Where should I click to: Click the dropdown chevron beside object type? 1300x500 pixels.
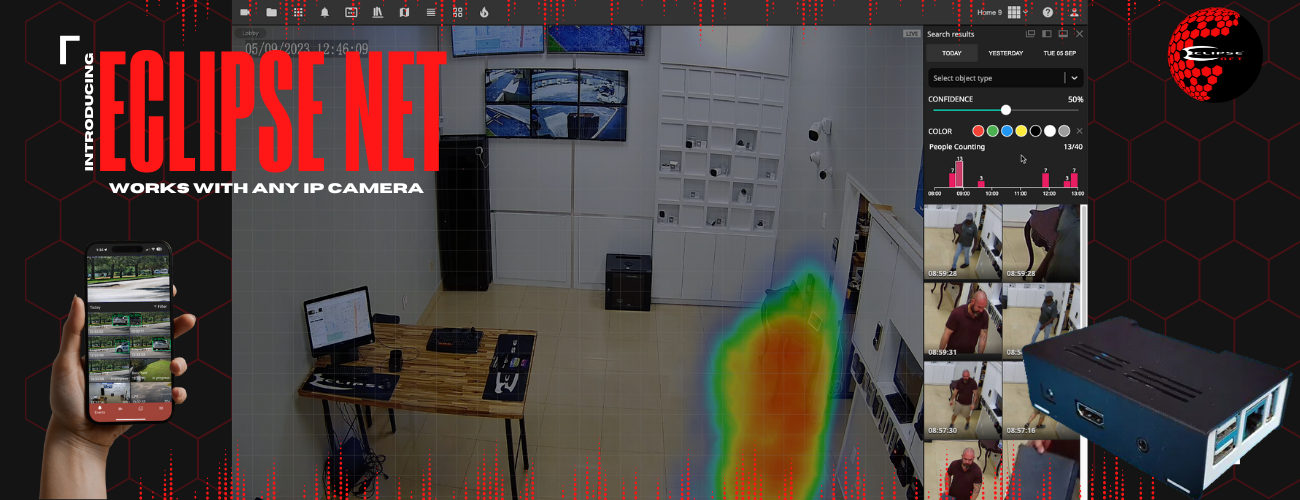(x=1075, y=78)
